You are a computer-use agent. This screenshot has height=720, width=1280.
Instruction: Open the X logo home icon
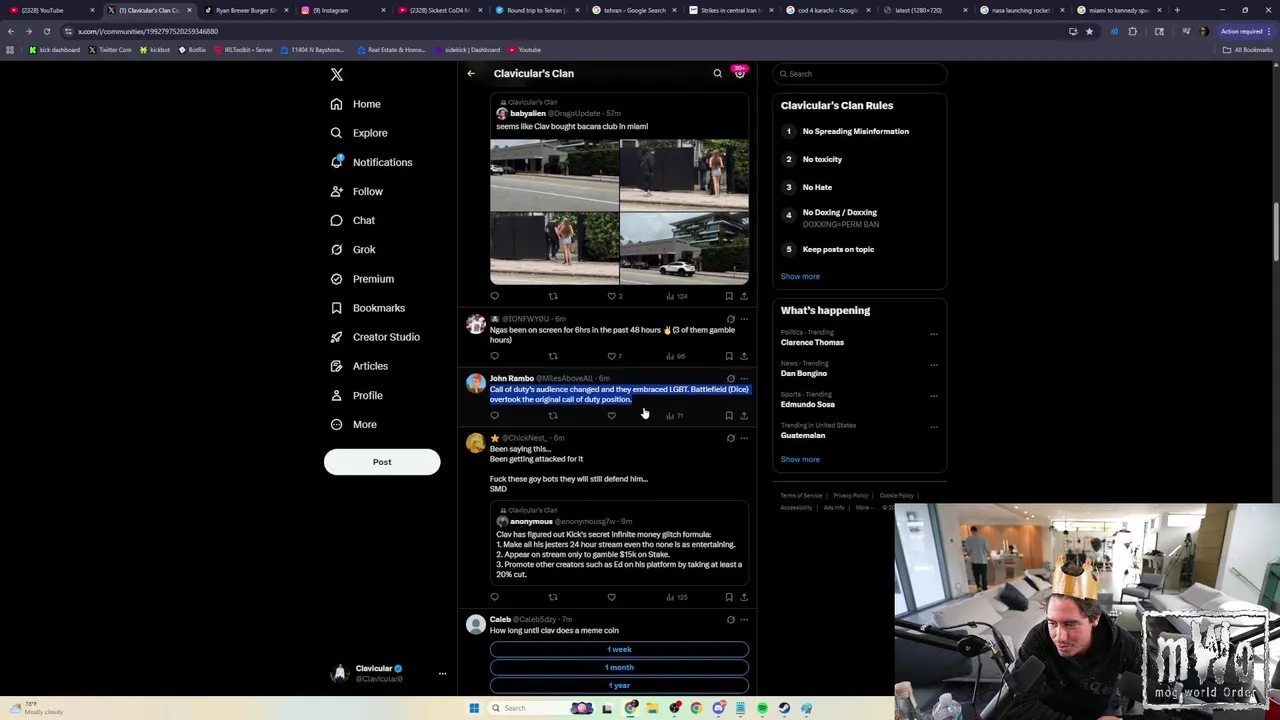tap(337, 75)
